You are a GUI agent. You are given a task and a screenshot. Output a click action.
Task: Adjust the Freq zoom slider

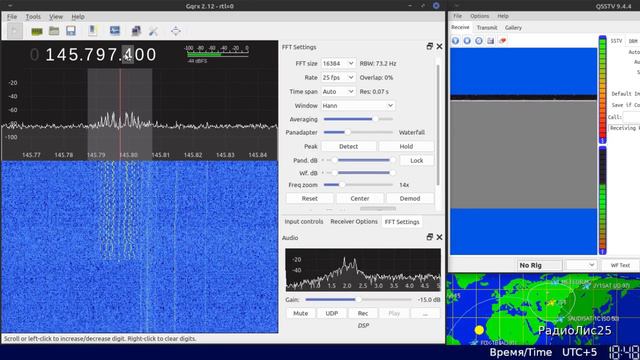pyautogui.click(x=358, y=185)
